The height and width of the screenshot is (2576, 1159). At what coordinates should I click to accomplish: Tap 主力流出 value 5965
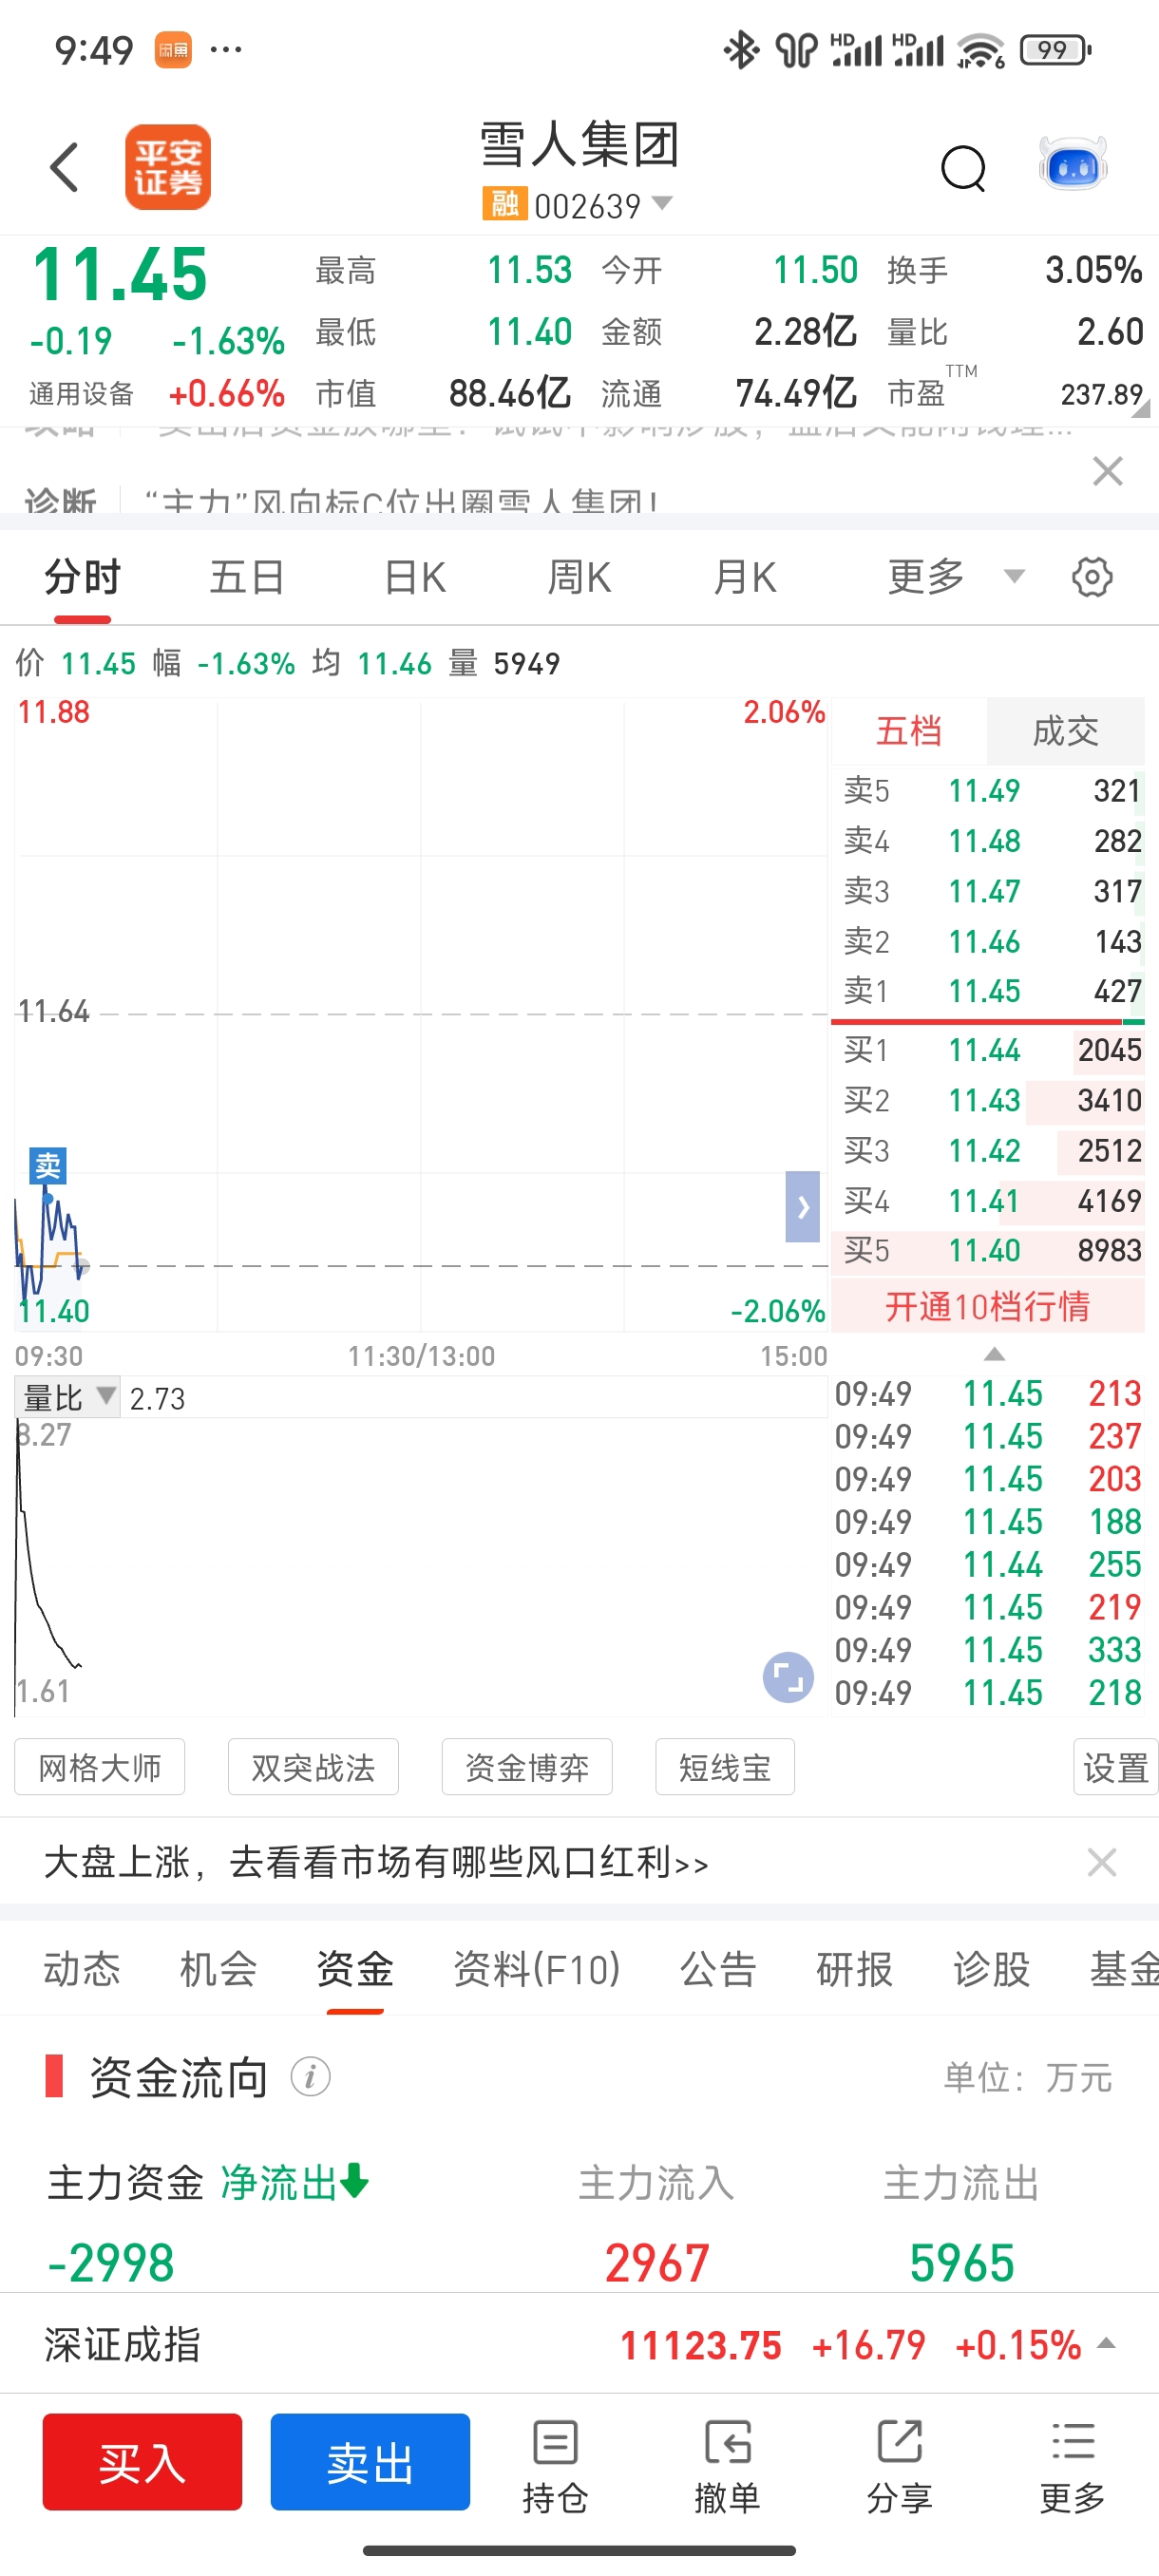click(962, 2262)
